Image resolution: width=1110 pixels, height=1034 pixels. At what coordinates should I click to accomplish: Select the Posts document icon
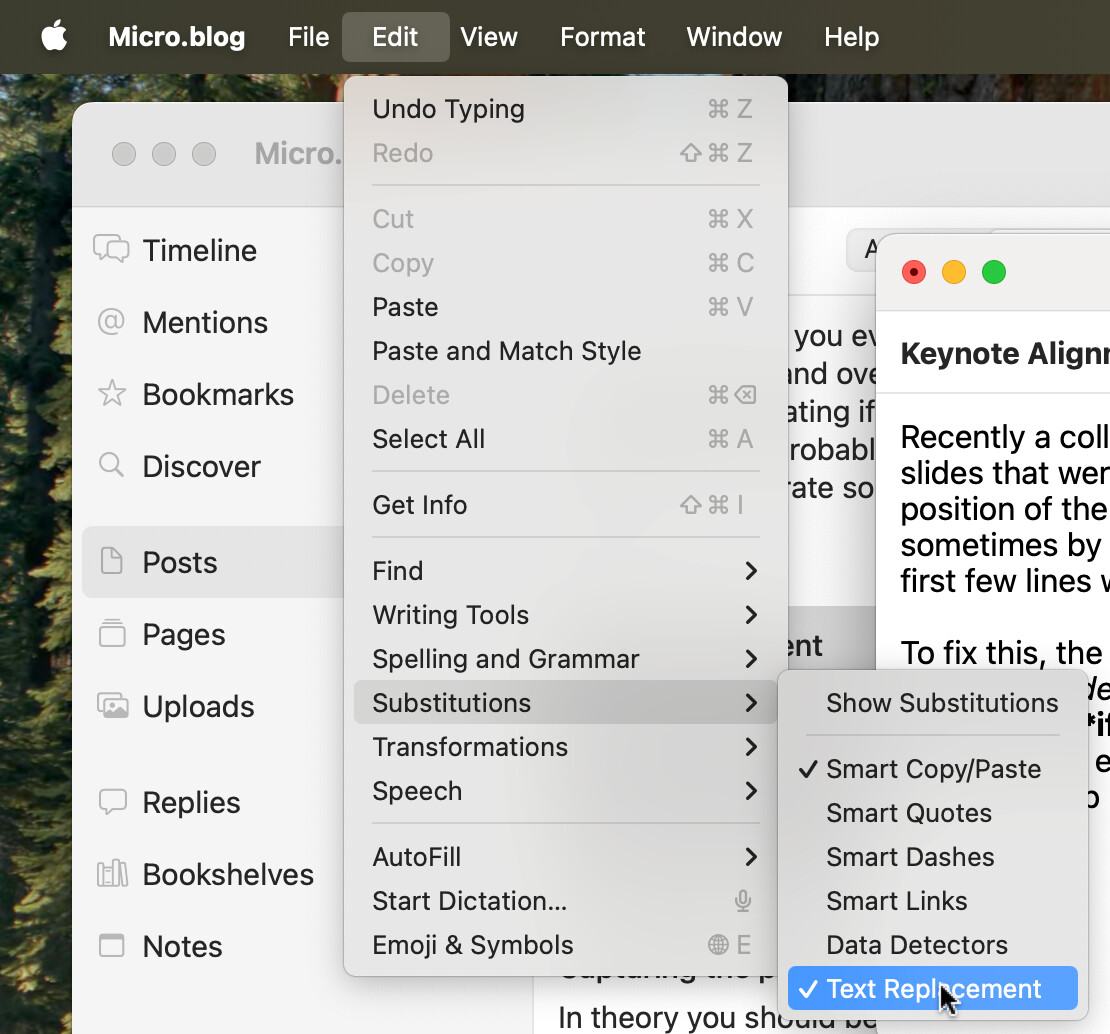(111, 561)
